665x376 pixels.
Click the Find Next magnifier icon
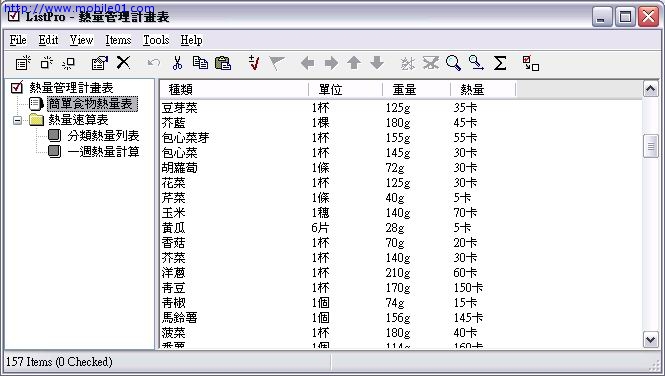tap(476, 63)
